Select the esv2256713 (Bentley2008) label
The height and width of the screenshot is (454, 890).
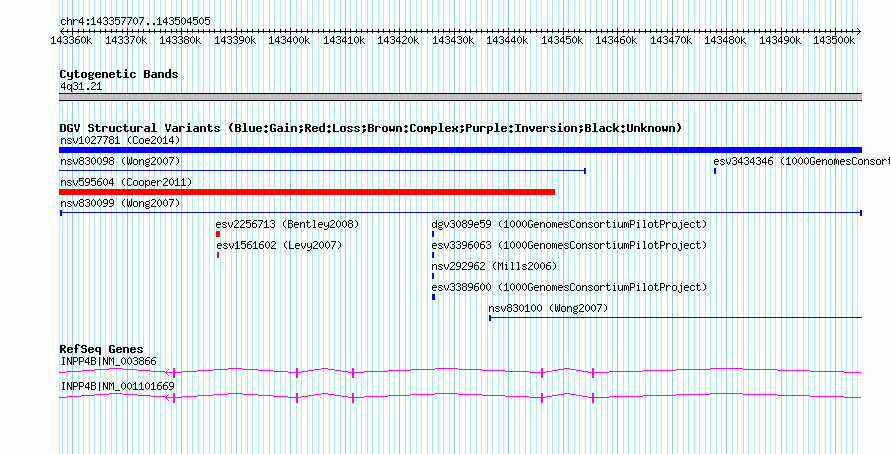click(287, 224)
